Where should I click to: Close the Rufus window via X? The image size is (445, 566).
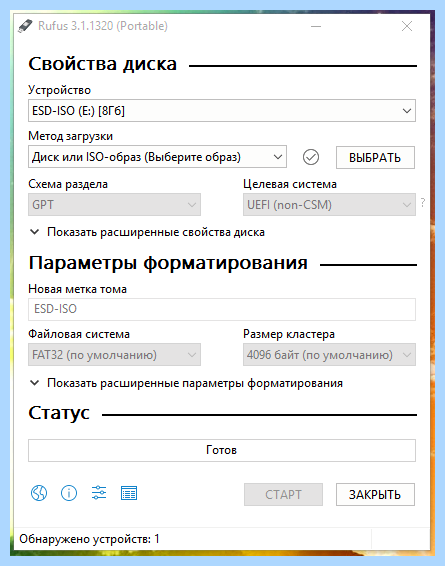(x=407, y=26)
